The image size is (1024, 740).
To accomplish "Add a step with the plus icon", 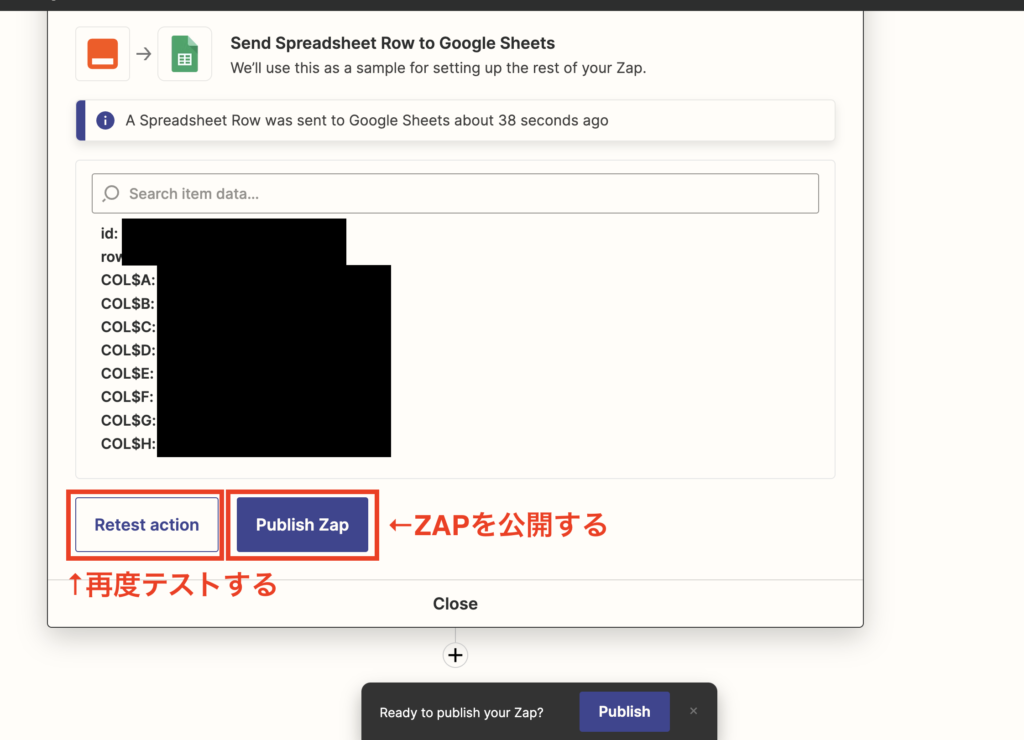I will [x=455, y=655].
